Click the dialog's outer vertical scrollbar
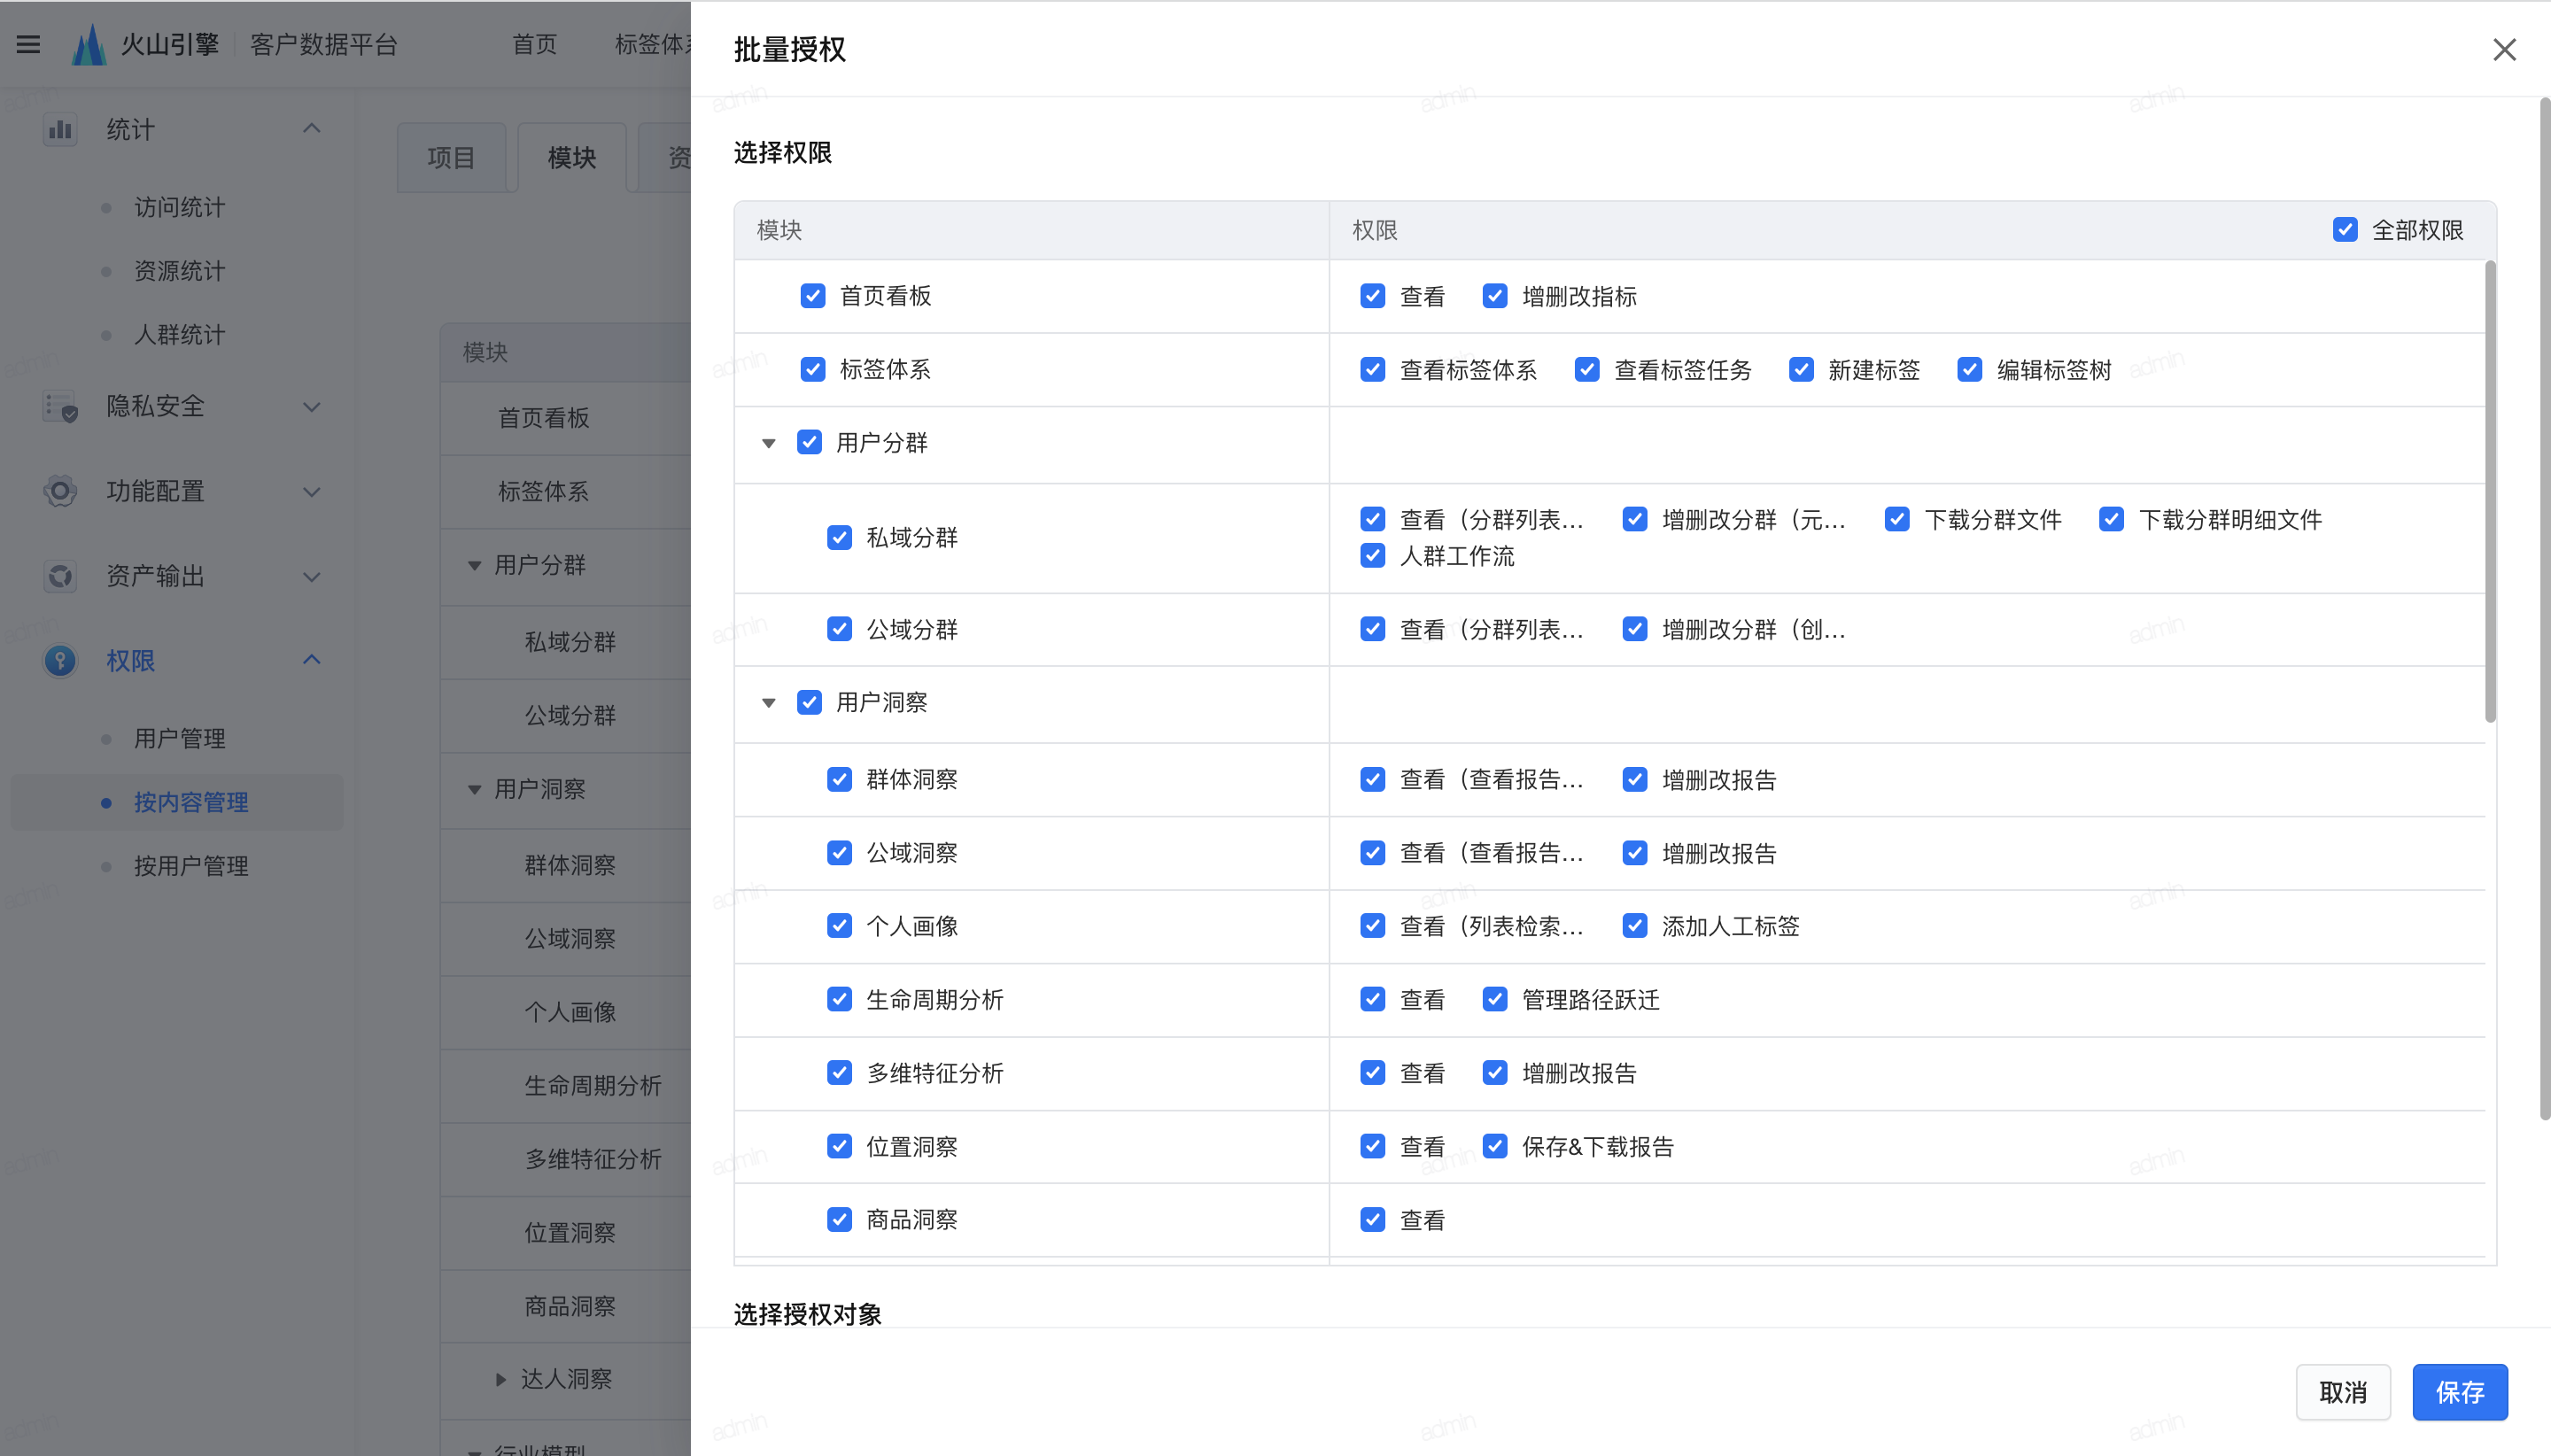The image size is (2551, 1456). (x=2544, y=609)
